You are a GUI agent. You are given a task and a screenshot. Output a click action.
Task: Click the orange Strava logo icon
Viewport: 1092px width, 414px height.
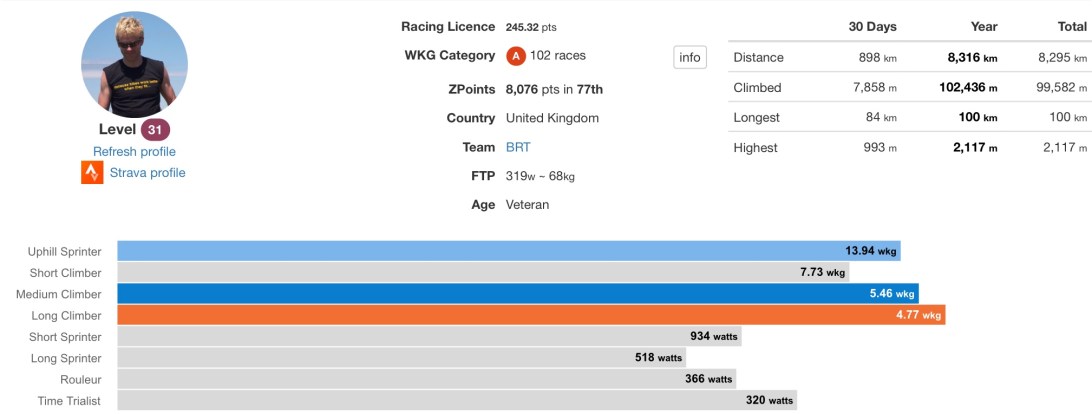click(x=92, y=173)
